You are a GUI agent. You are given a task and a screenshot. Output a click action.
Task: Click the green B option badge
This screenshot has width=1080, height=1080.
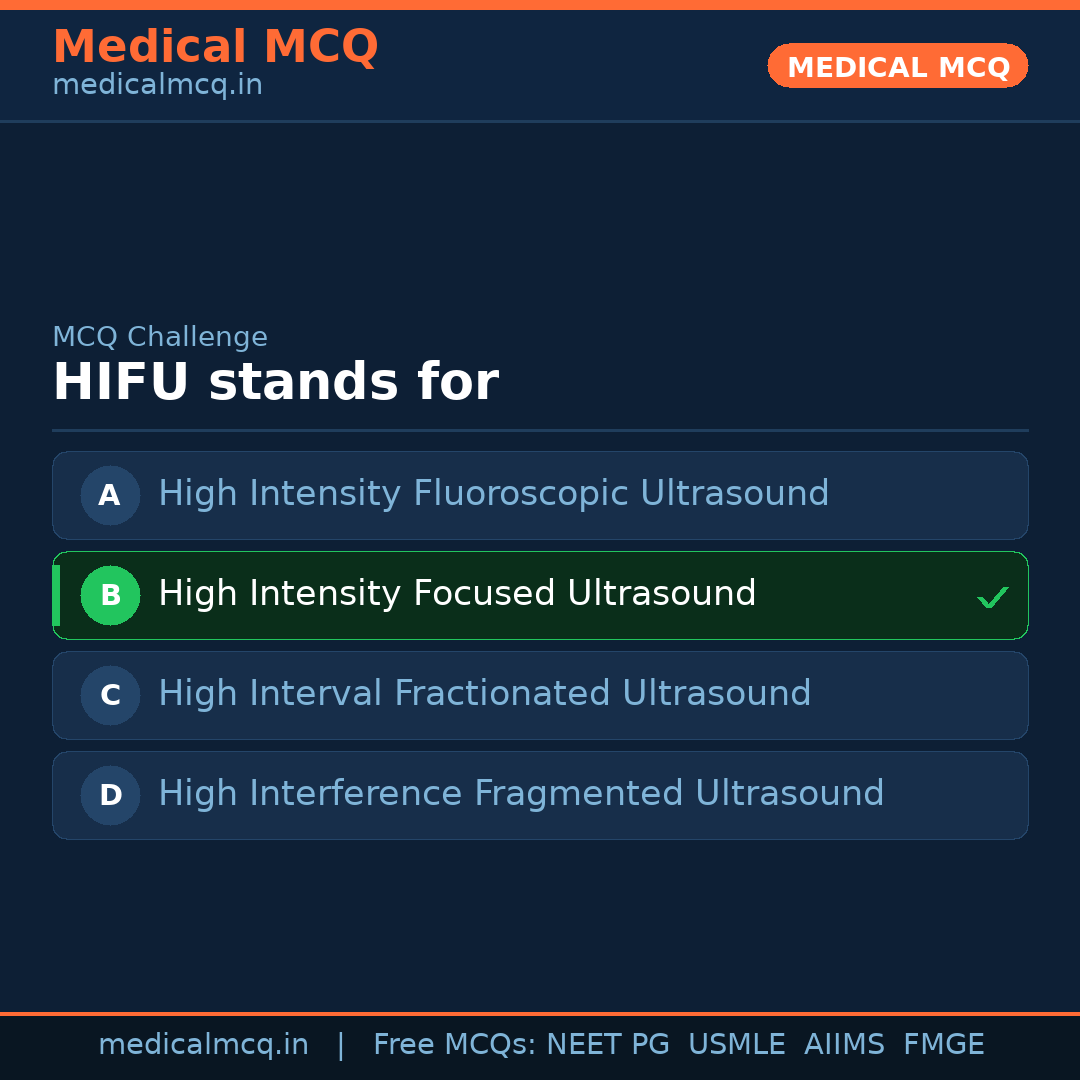click(110, 595)
